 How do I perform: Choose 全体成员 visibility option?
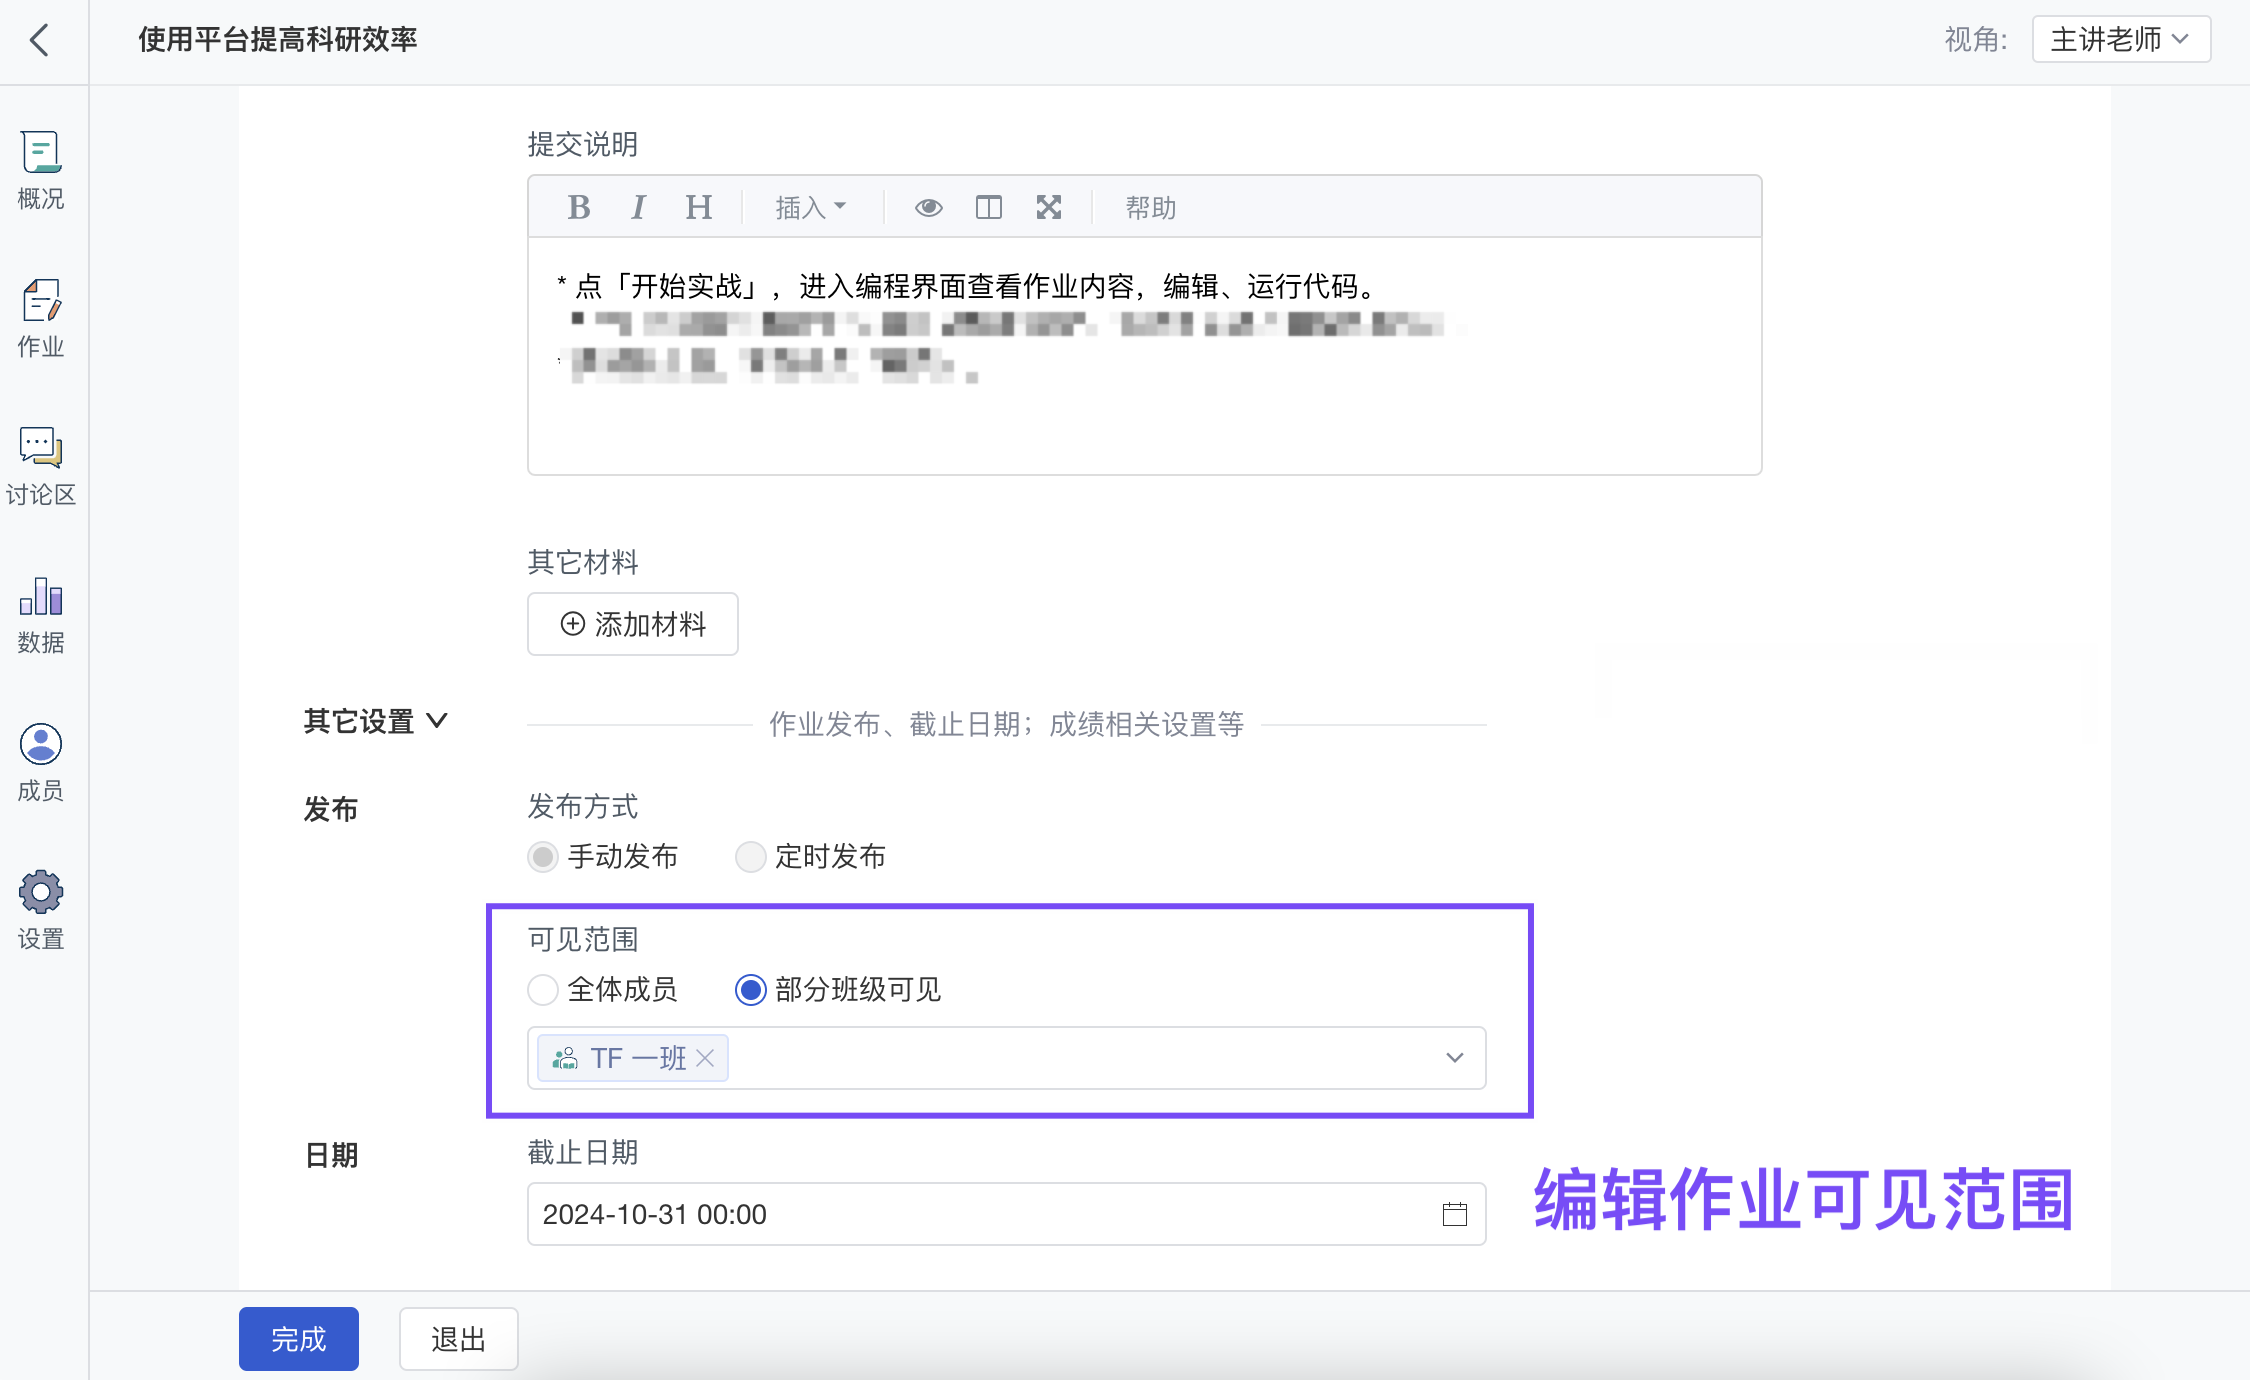(543, 990)
